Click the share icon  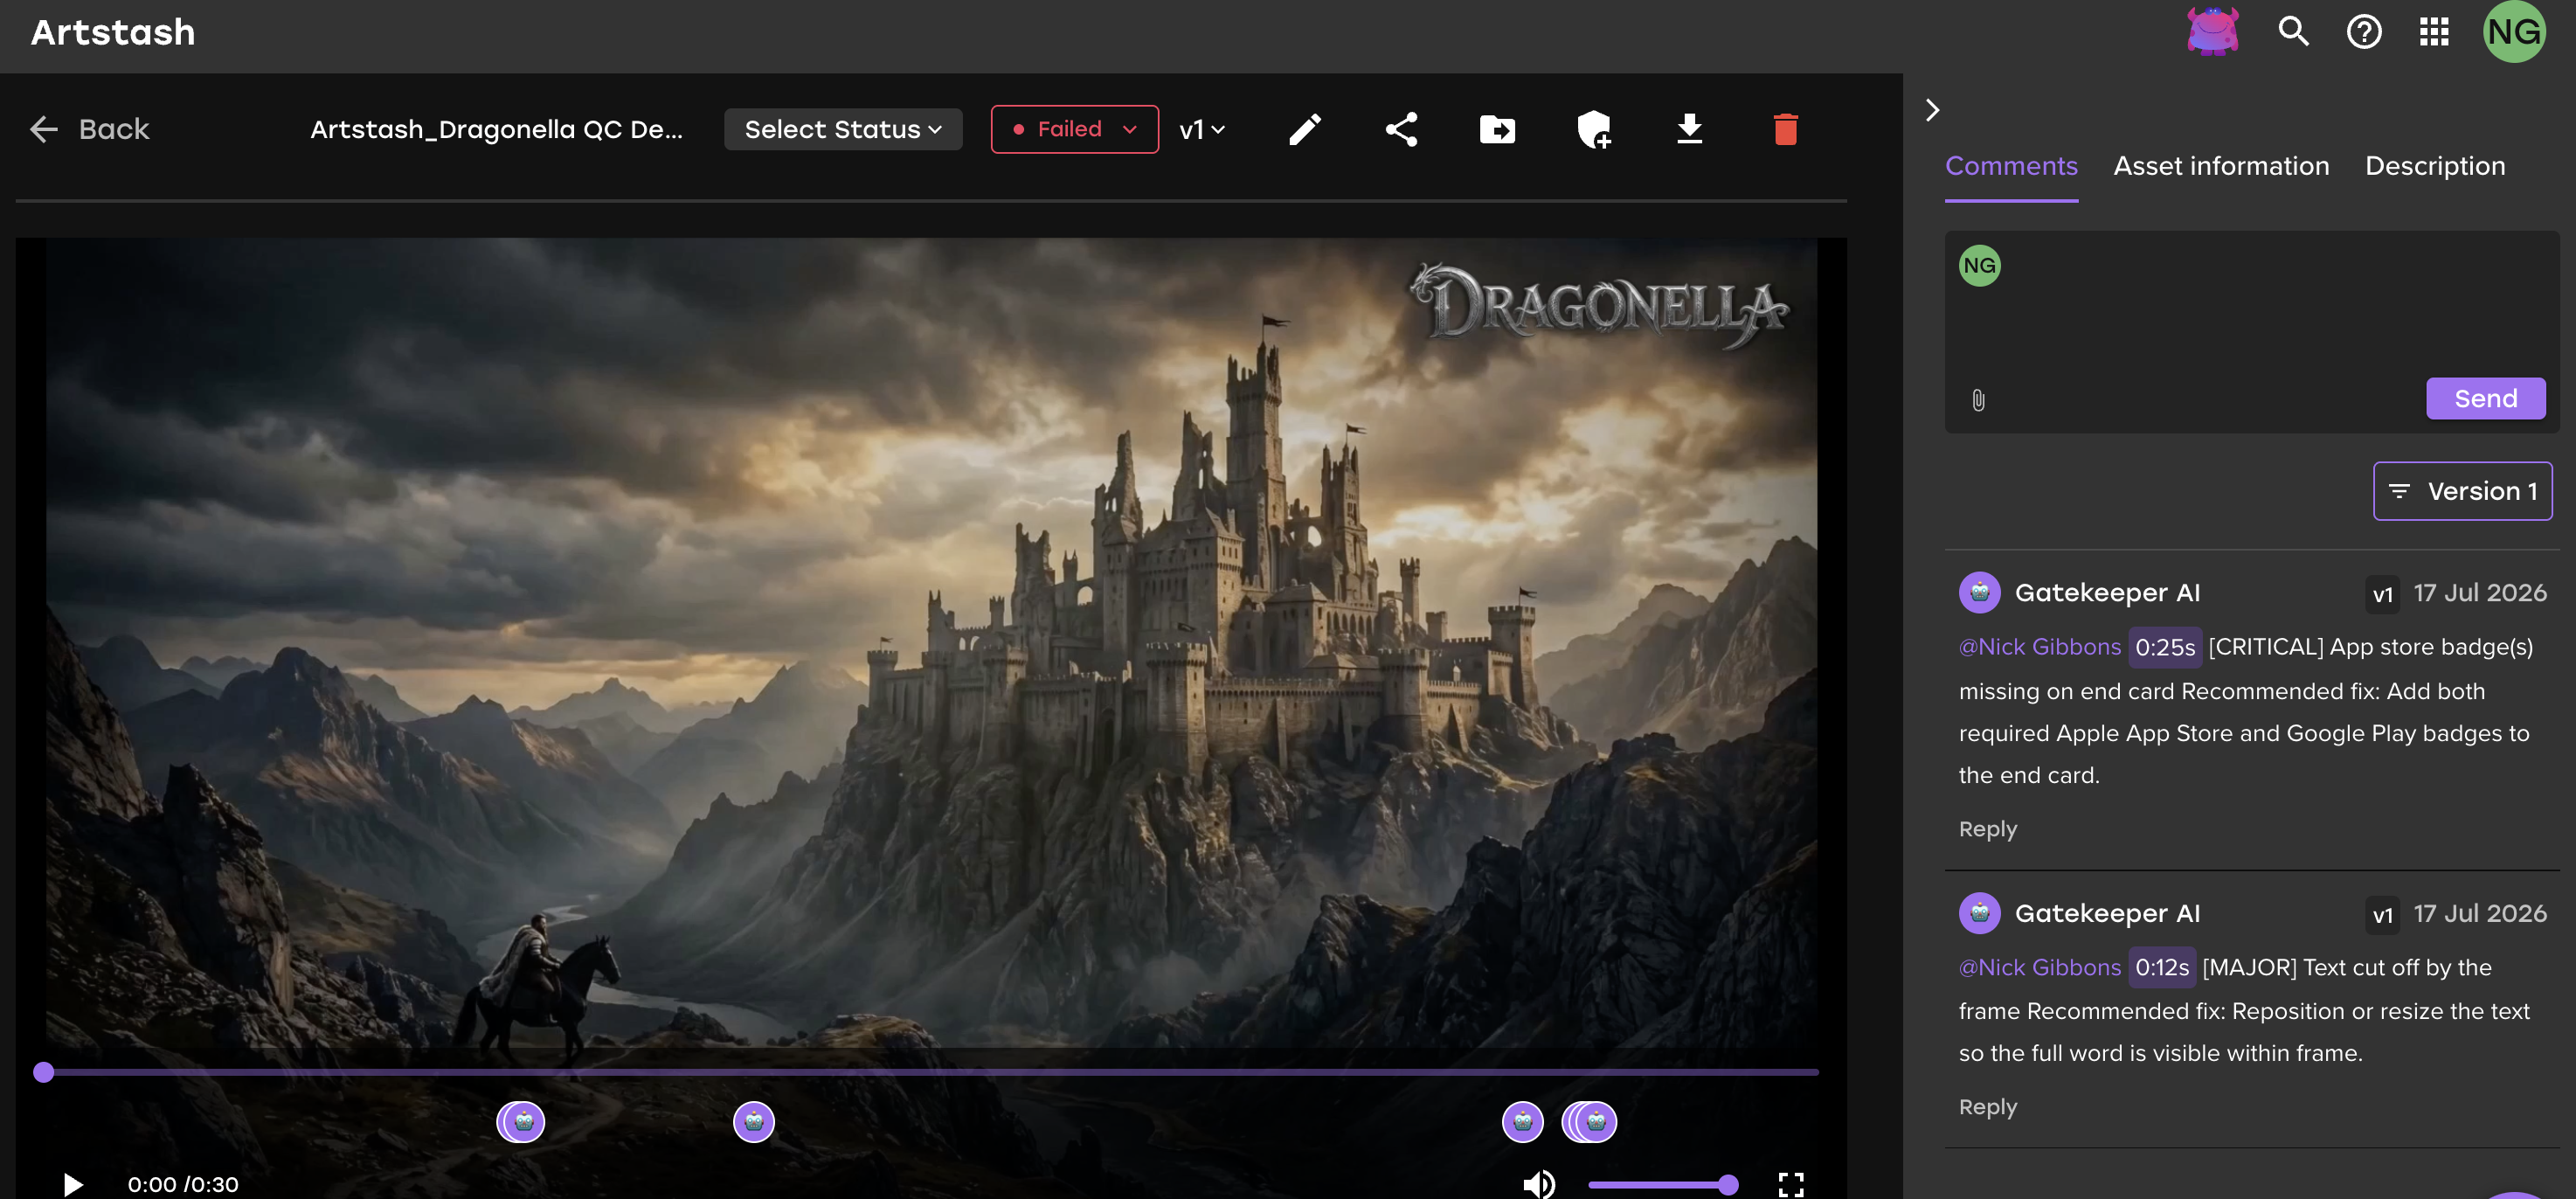coord(1401,129)
